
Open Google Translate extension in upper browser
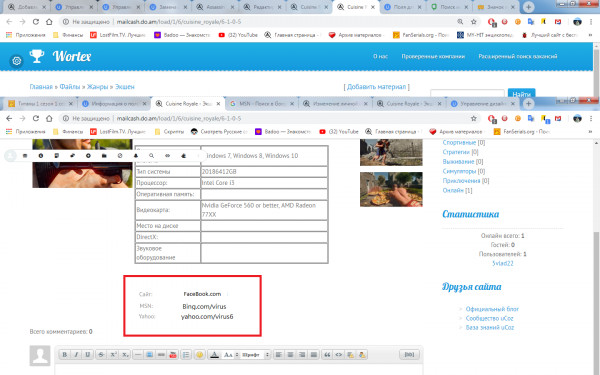click(x=531, y=22)
